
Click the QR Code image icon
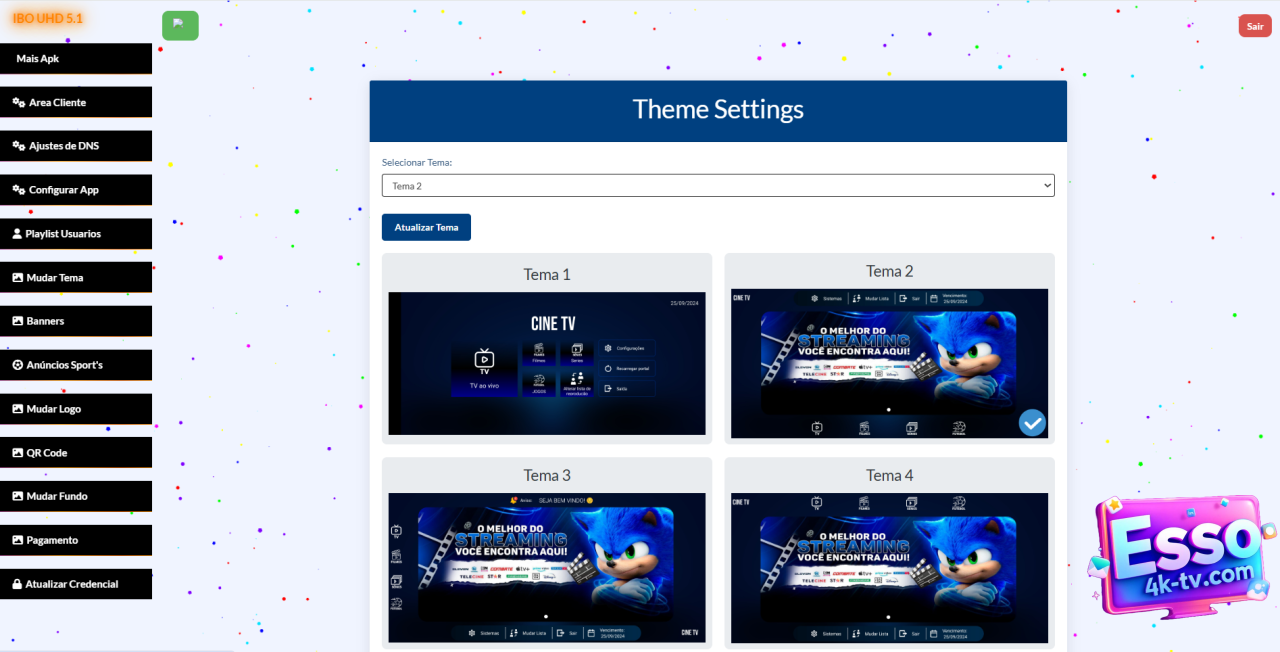[17, 453]
